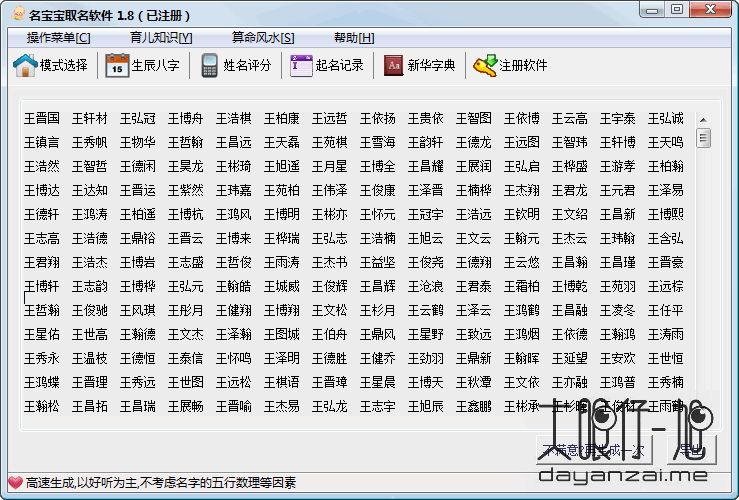
Task: Select the name 王志宇
Action: [x=378, y=406]
